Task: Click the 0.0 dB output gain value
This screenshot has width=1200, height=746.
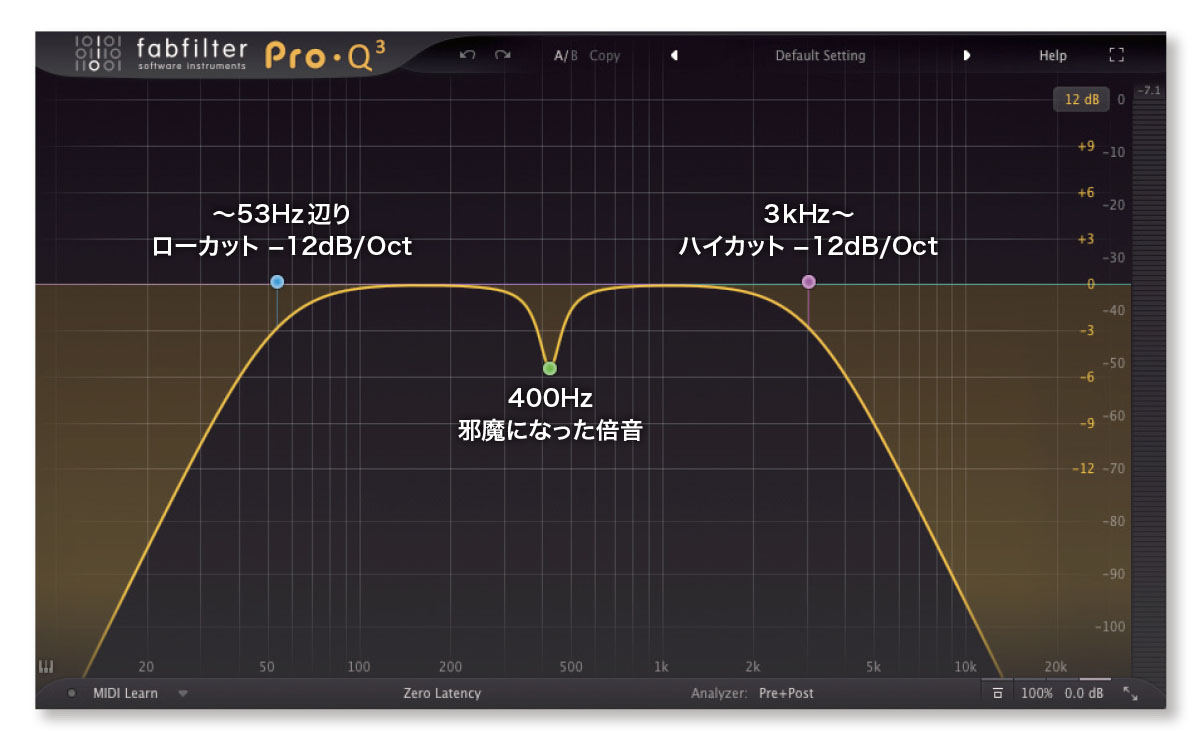Action: (1082, 693)
